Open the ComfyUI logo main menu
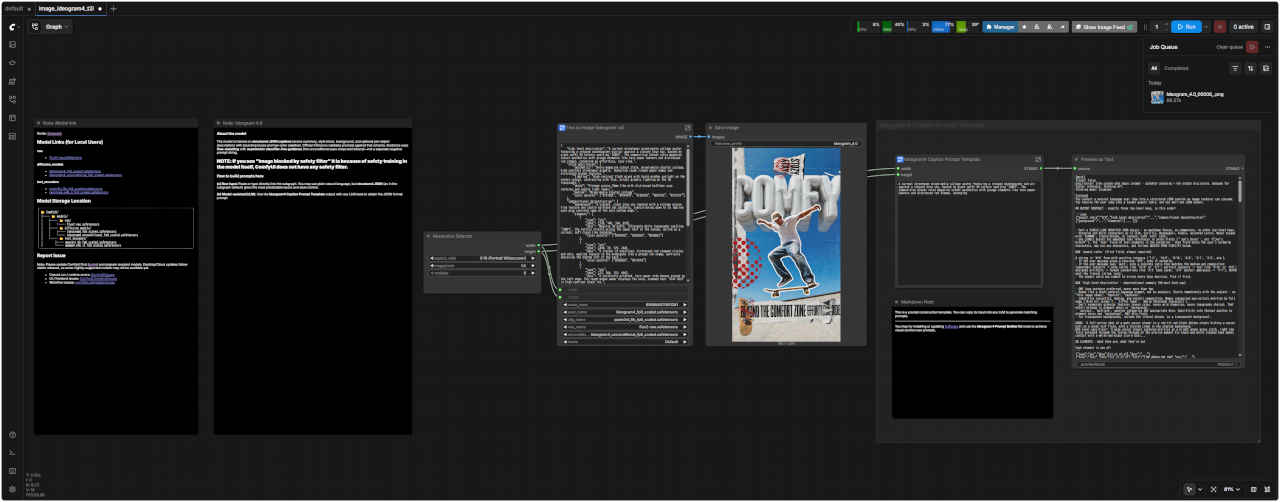Screen dimensions: 1280x502 [x=12, y=27]
